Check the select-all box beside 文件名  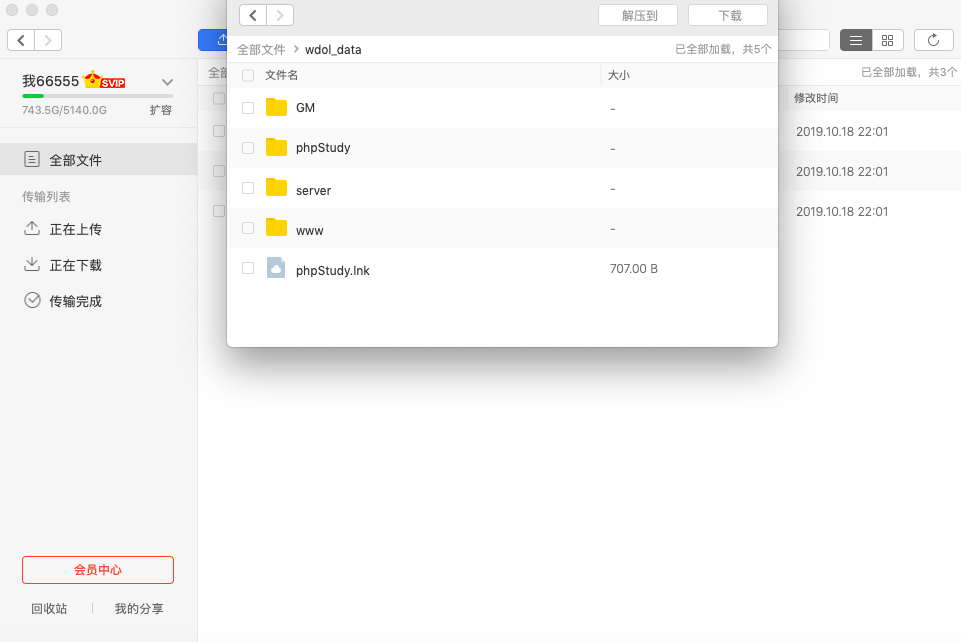tap(248, 75)
